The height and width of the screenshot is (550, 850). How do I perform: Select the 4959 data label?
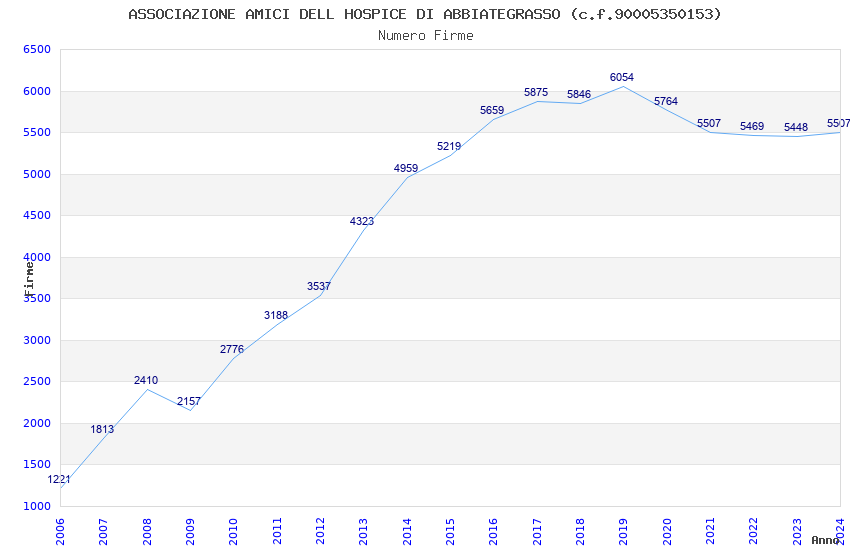pos(405,169)
